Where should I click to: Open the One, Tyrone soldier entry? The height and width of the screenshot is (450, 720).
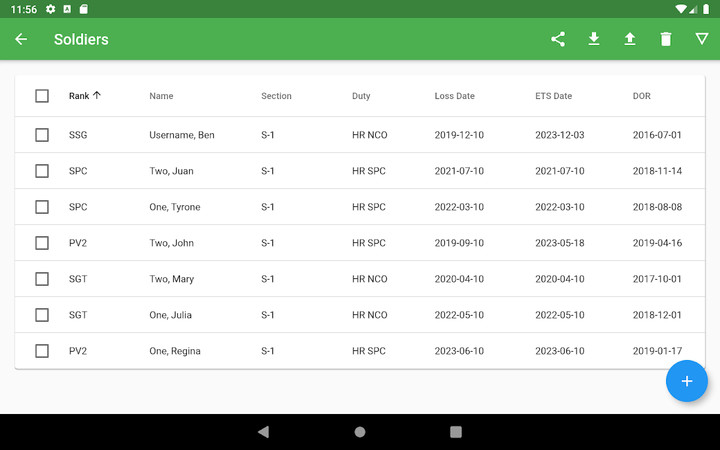pos(174,207)
